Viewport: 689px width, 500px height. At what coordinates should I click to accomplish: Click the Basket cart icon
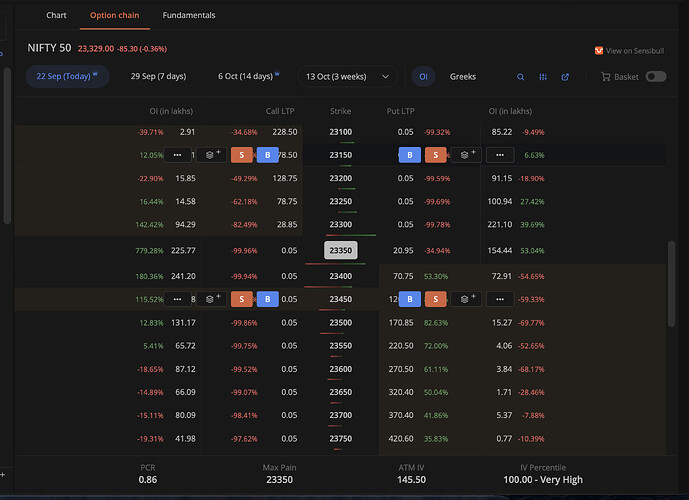(606, 77)
